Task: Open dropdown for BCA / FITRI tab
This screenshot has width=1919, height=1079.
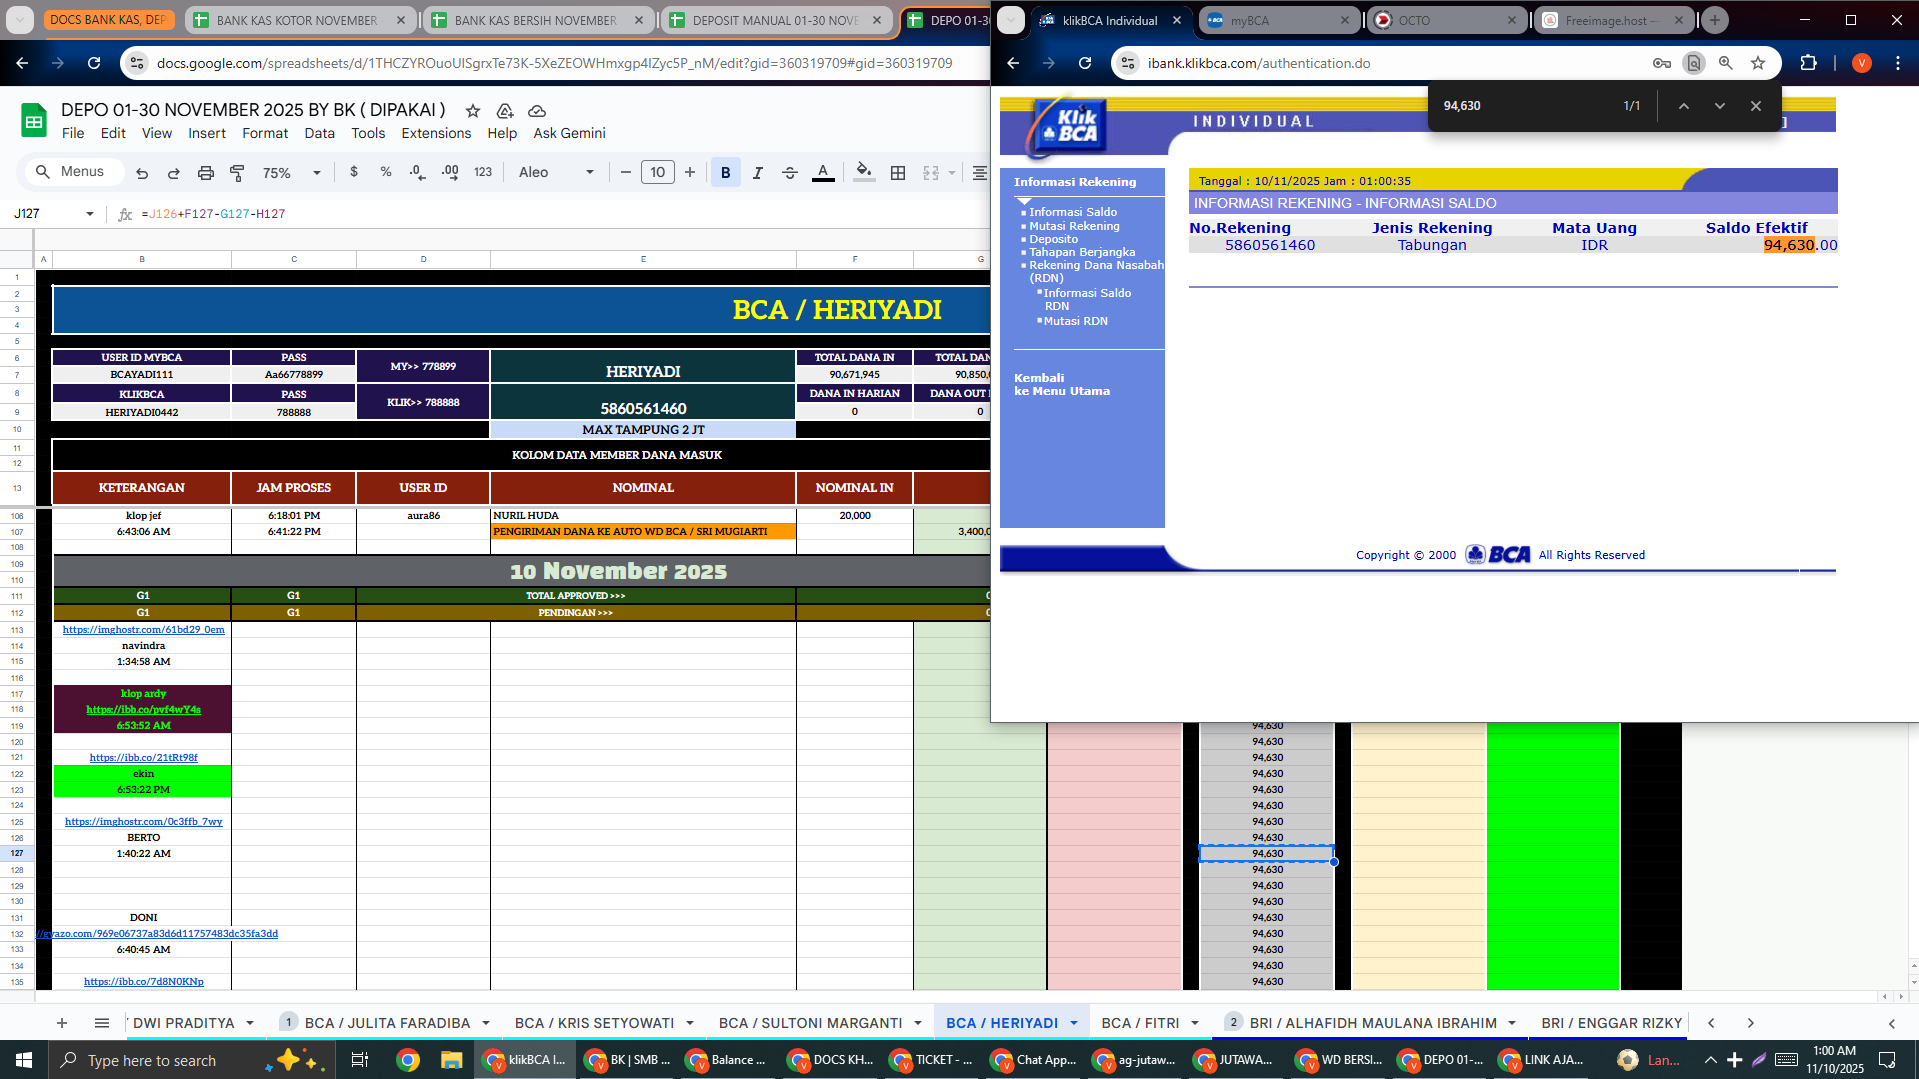Action: (1195, 1023)
